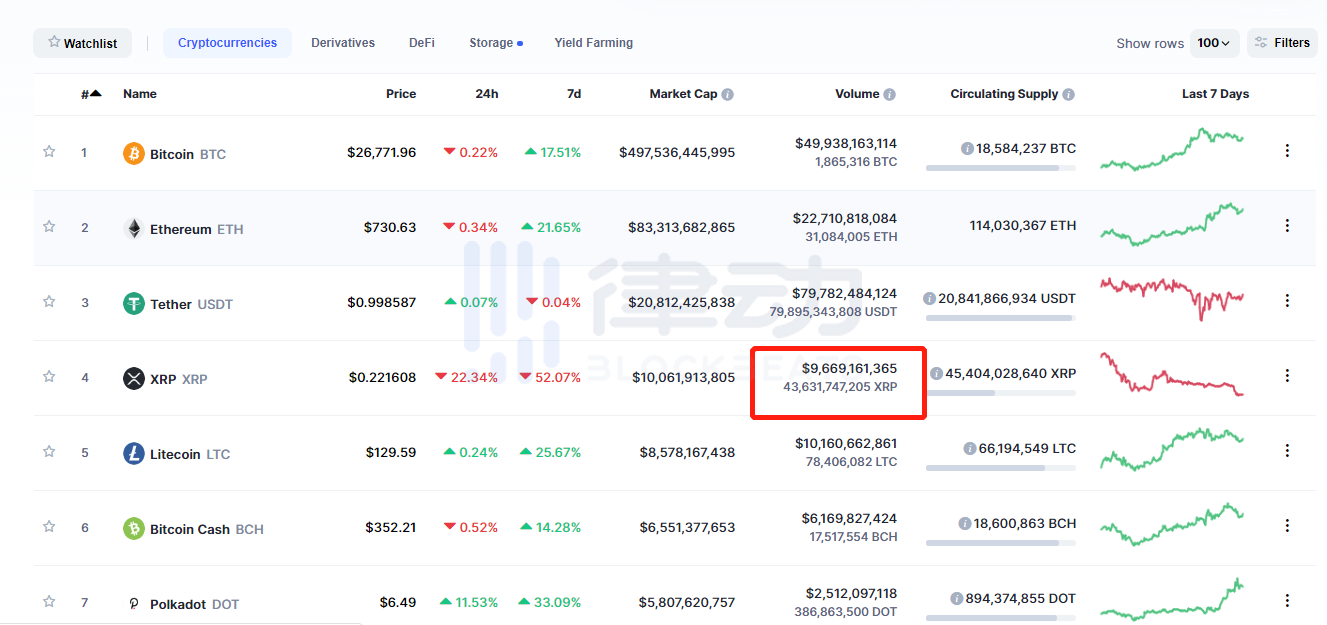Image resolution: width=1327 pixels, height=625 pixels.
Task: Star Ethereum to add to watchlist
Action: (49, 226)
